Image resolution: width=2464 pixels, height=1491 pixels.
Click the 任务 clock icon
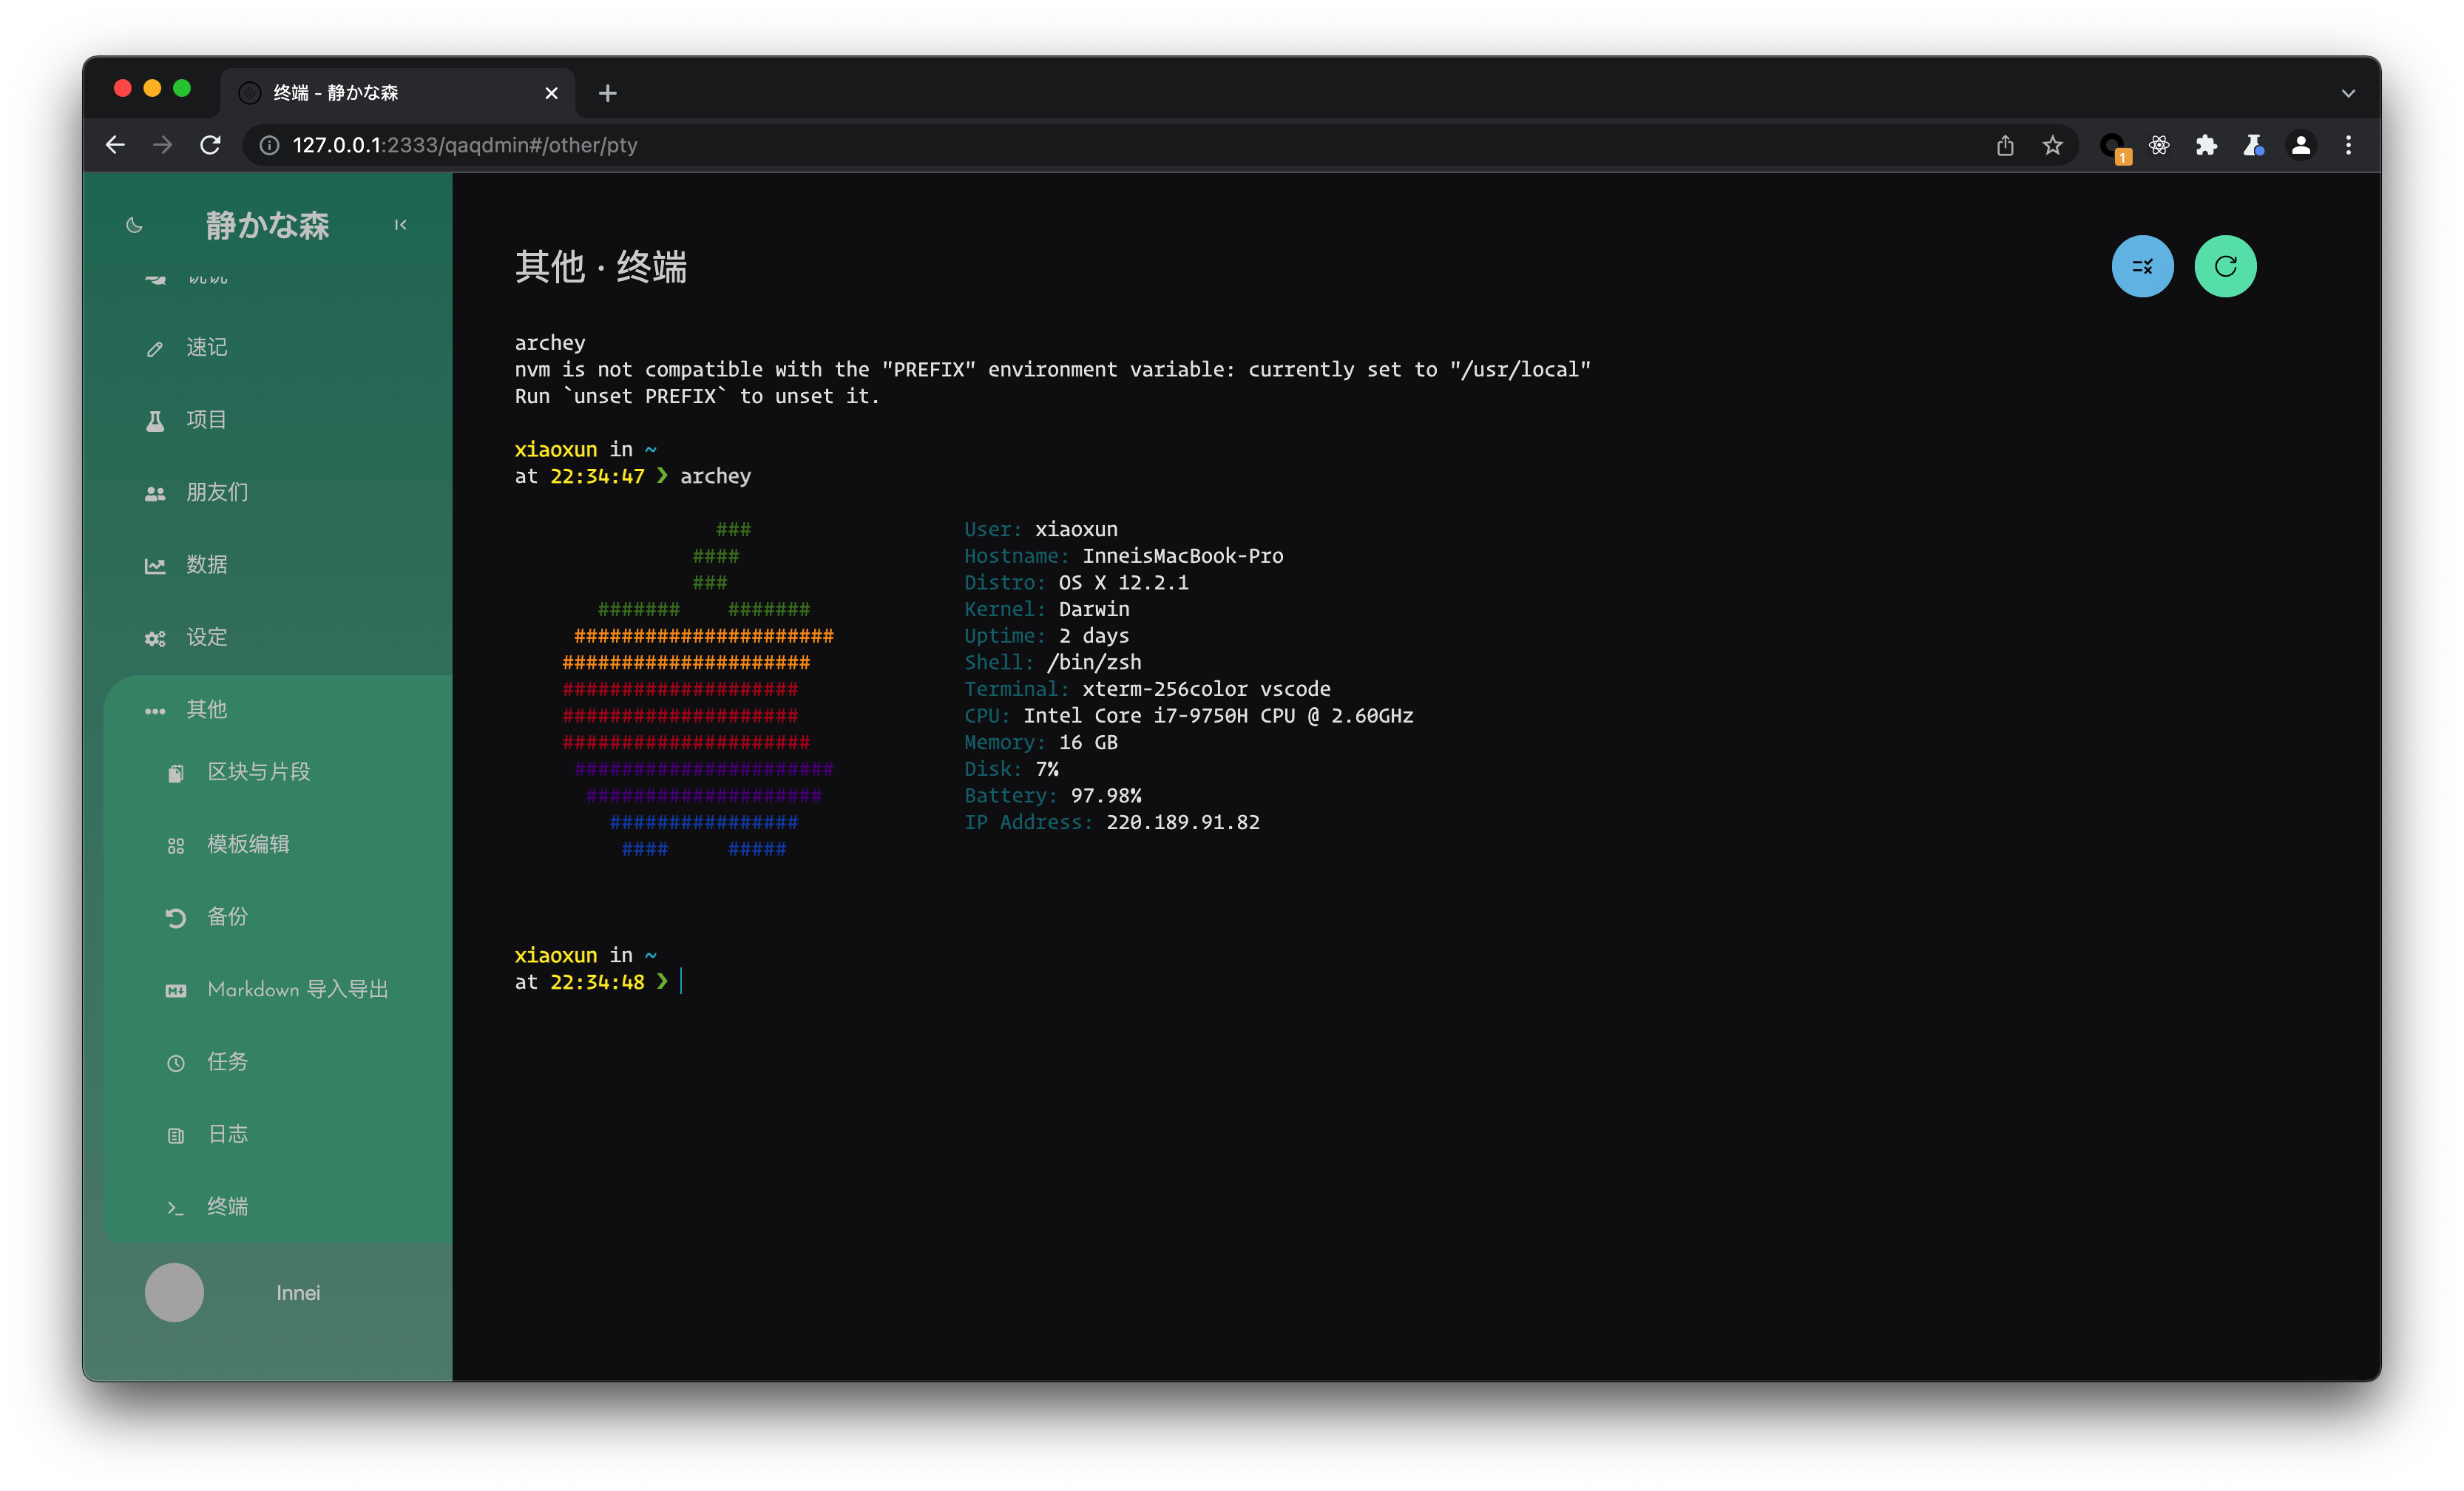pyautogui.click(x=176, y=1063)
